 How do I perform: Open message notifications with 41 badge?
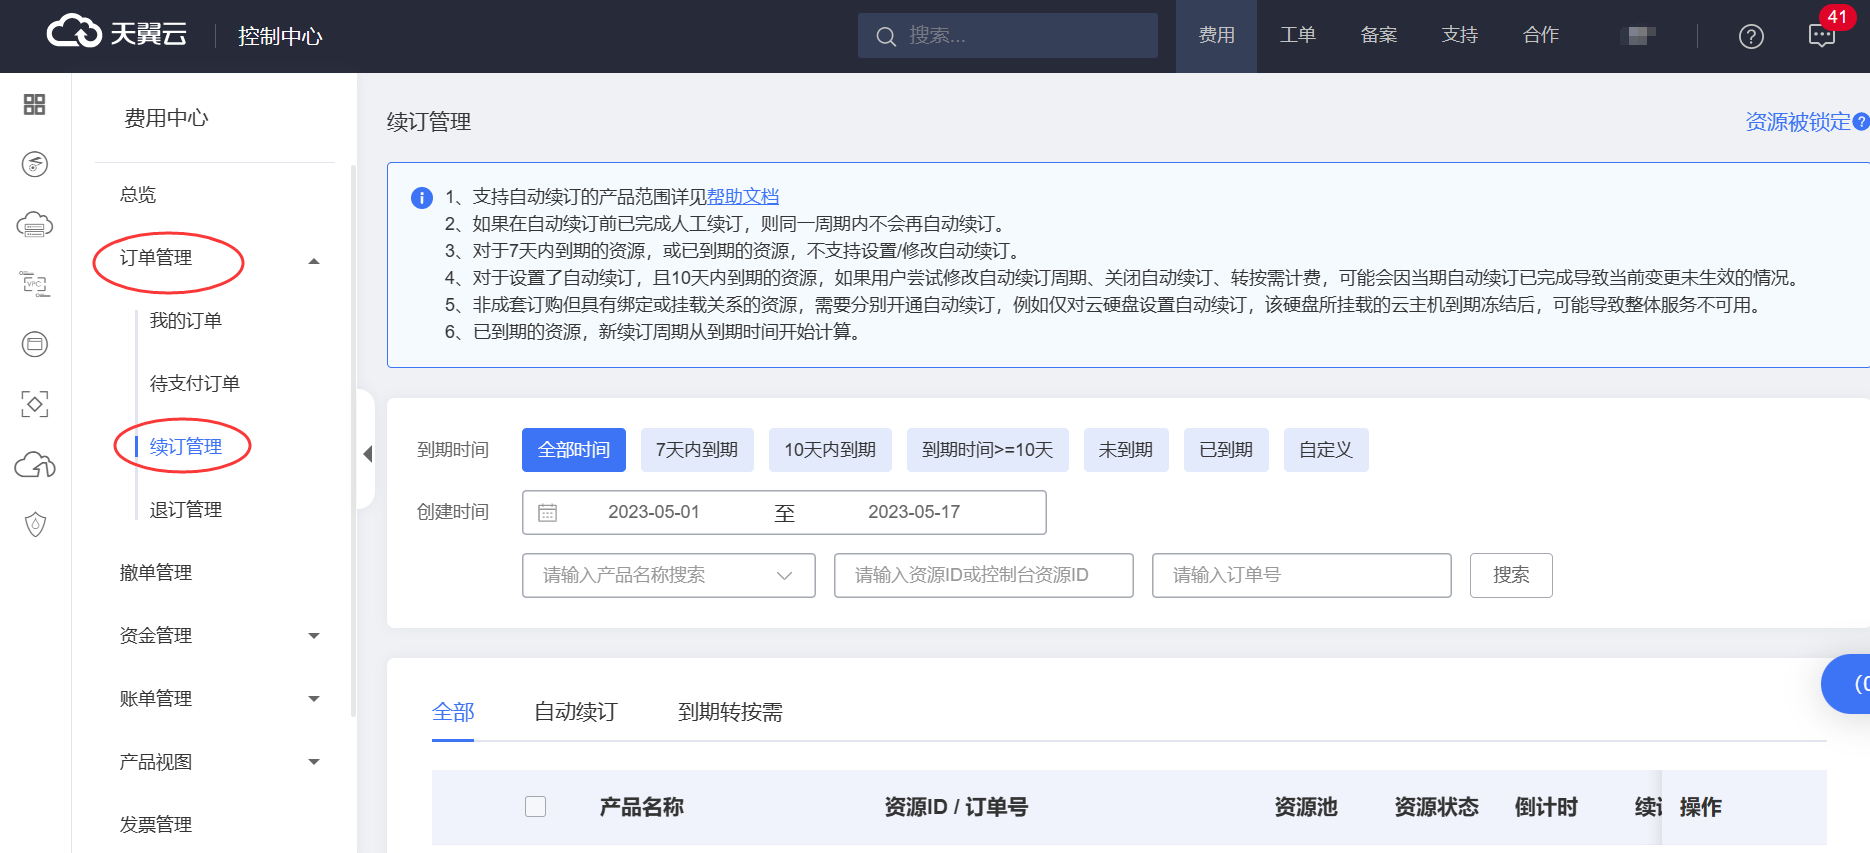1822,36
